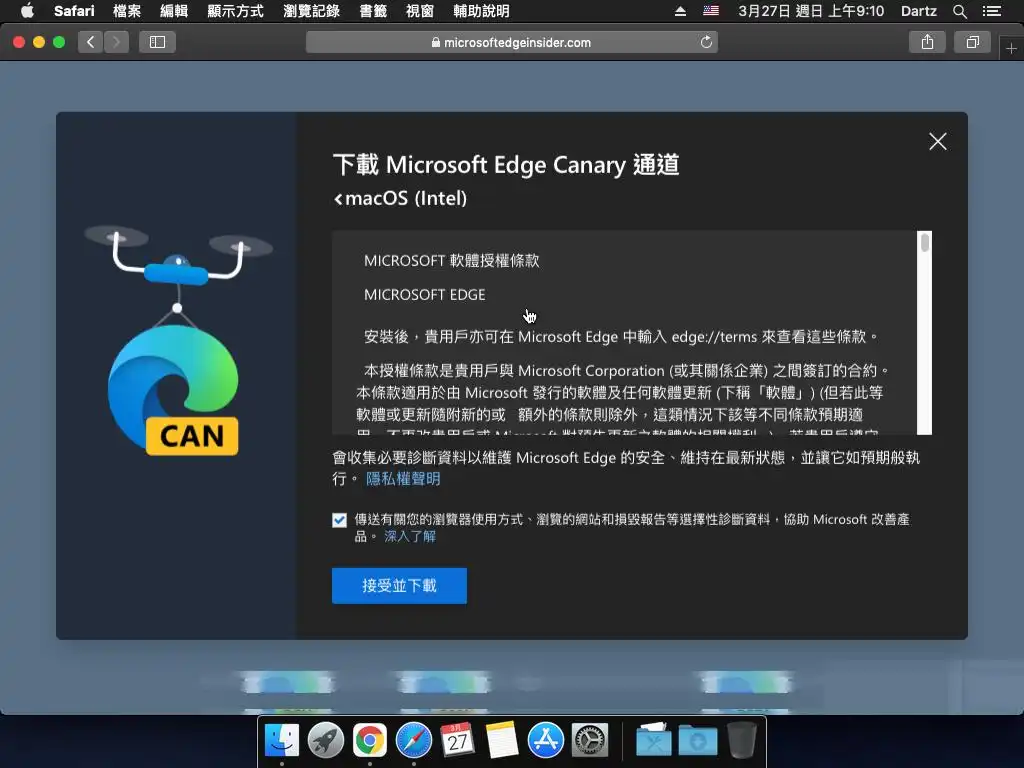Open Google Chrome from the Dock
Viewport: 1024px width, 768px height.
370,741
